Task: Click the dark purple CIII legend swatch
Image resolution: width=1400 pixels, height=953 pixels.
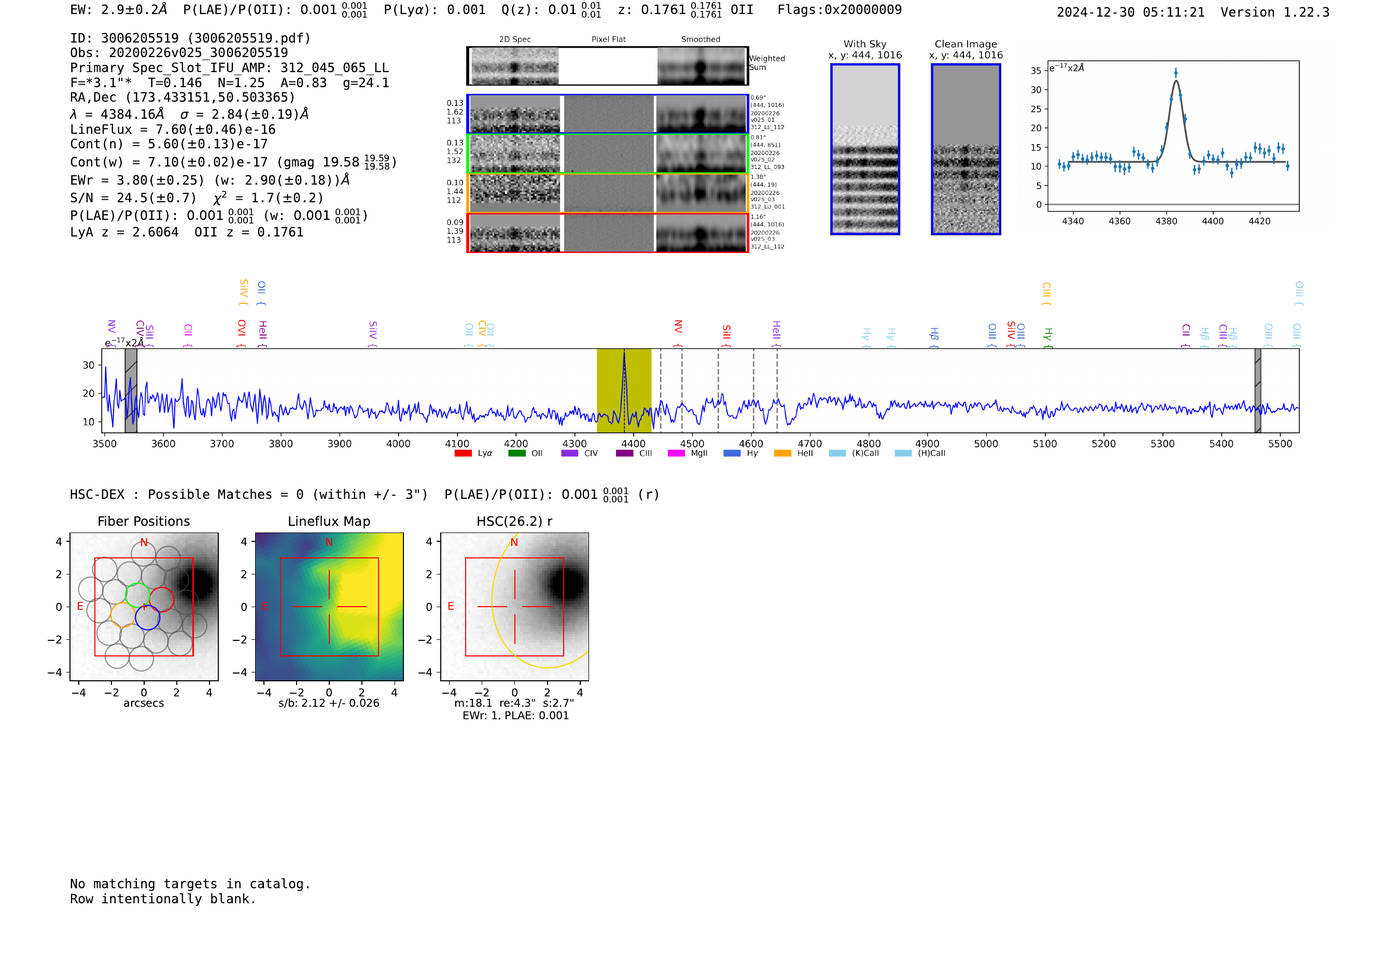Action: (x=624, y=453)
